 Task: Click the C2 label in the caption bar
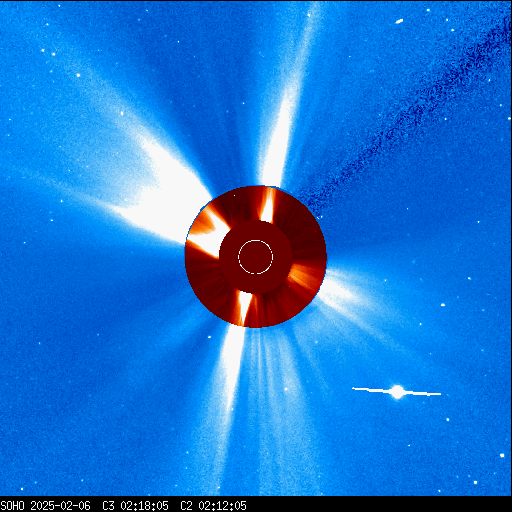tap(186, 506)
